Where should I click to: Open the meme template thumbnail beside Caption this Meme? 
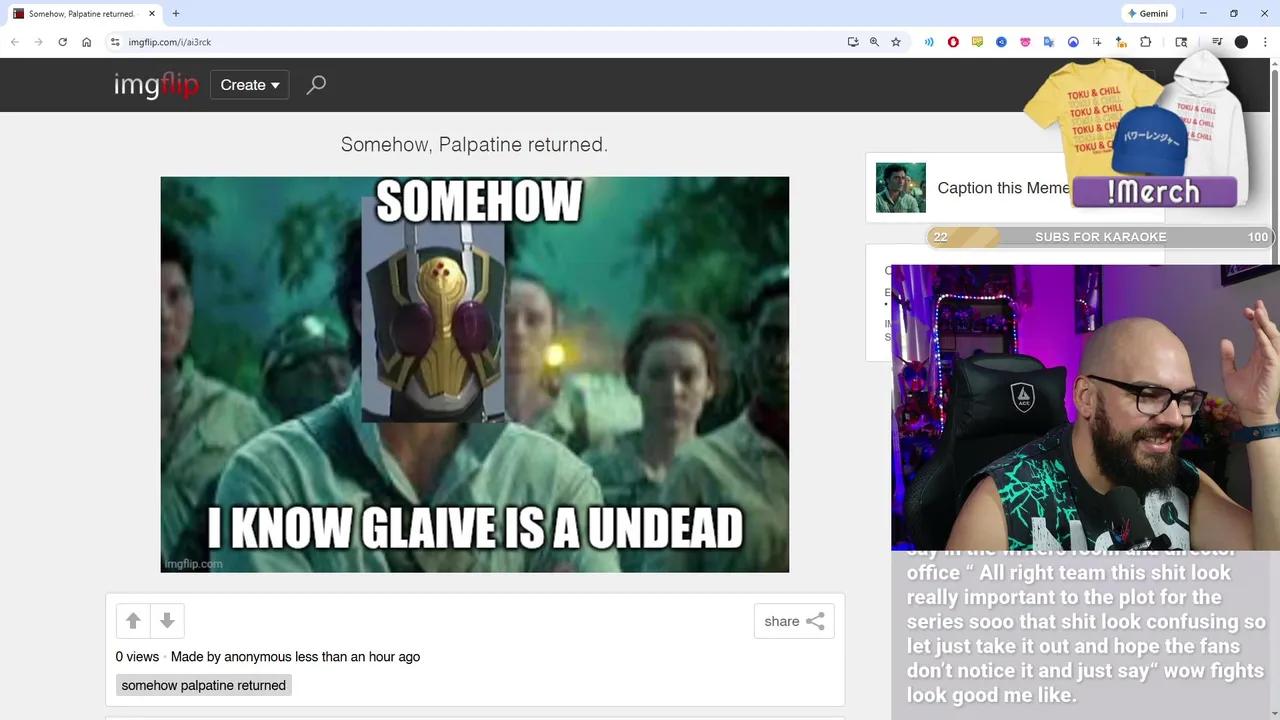coord(901,188)
